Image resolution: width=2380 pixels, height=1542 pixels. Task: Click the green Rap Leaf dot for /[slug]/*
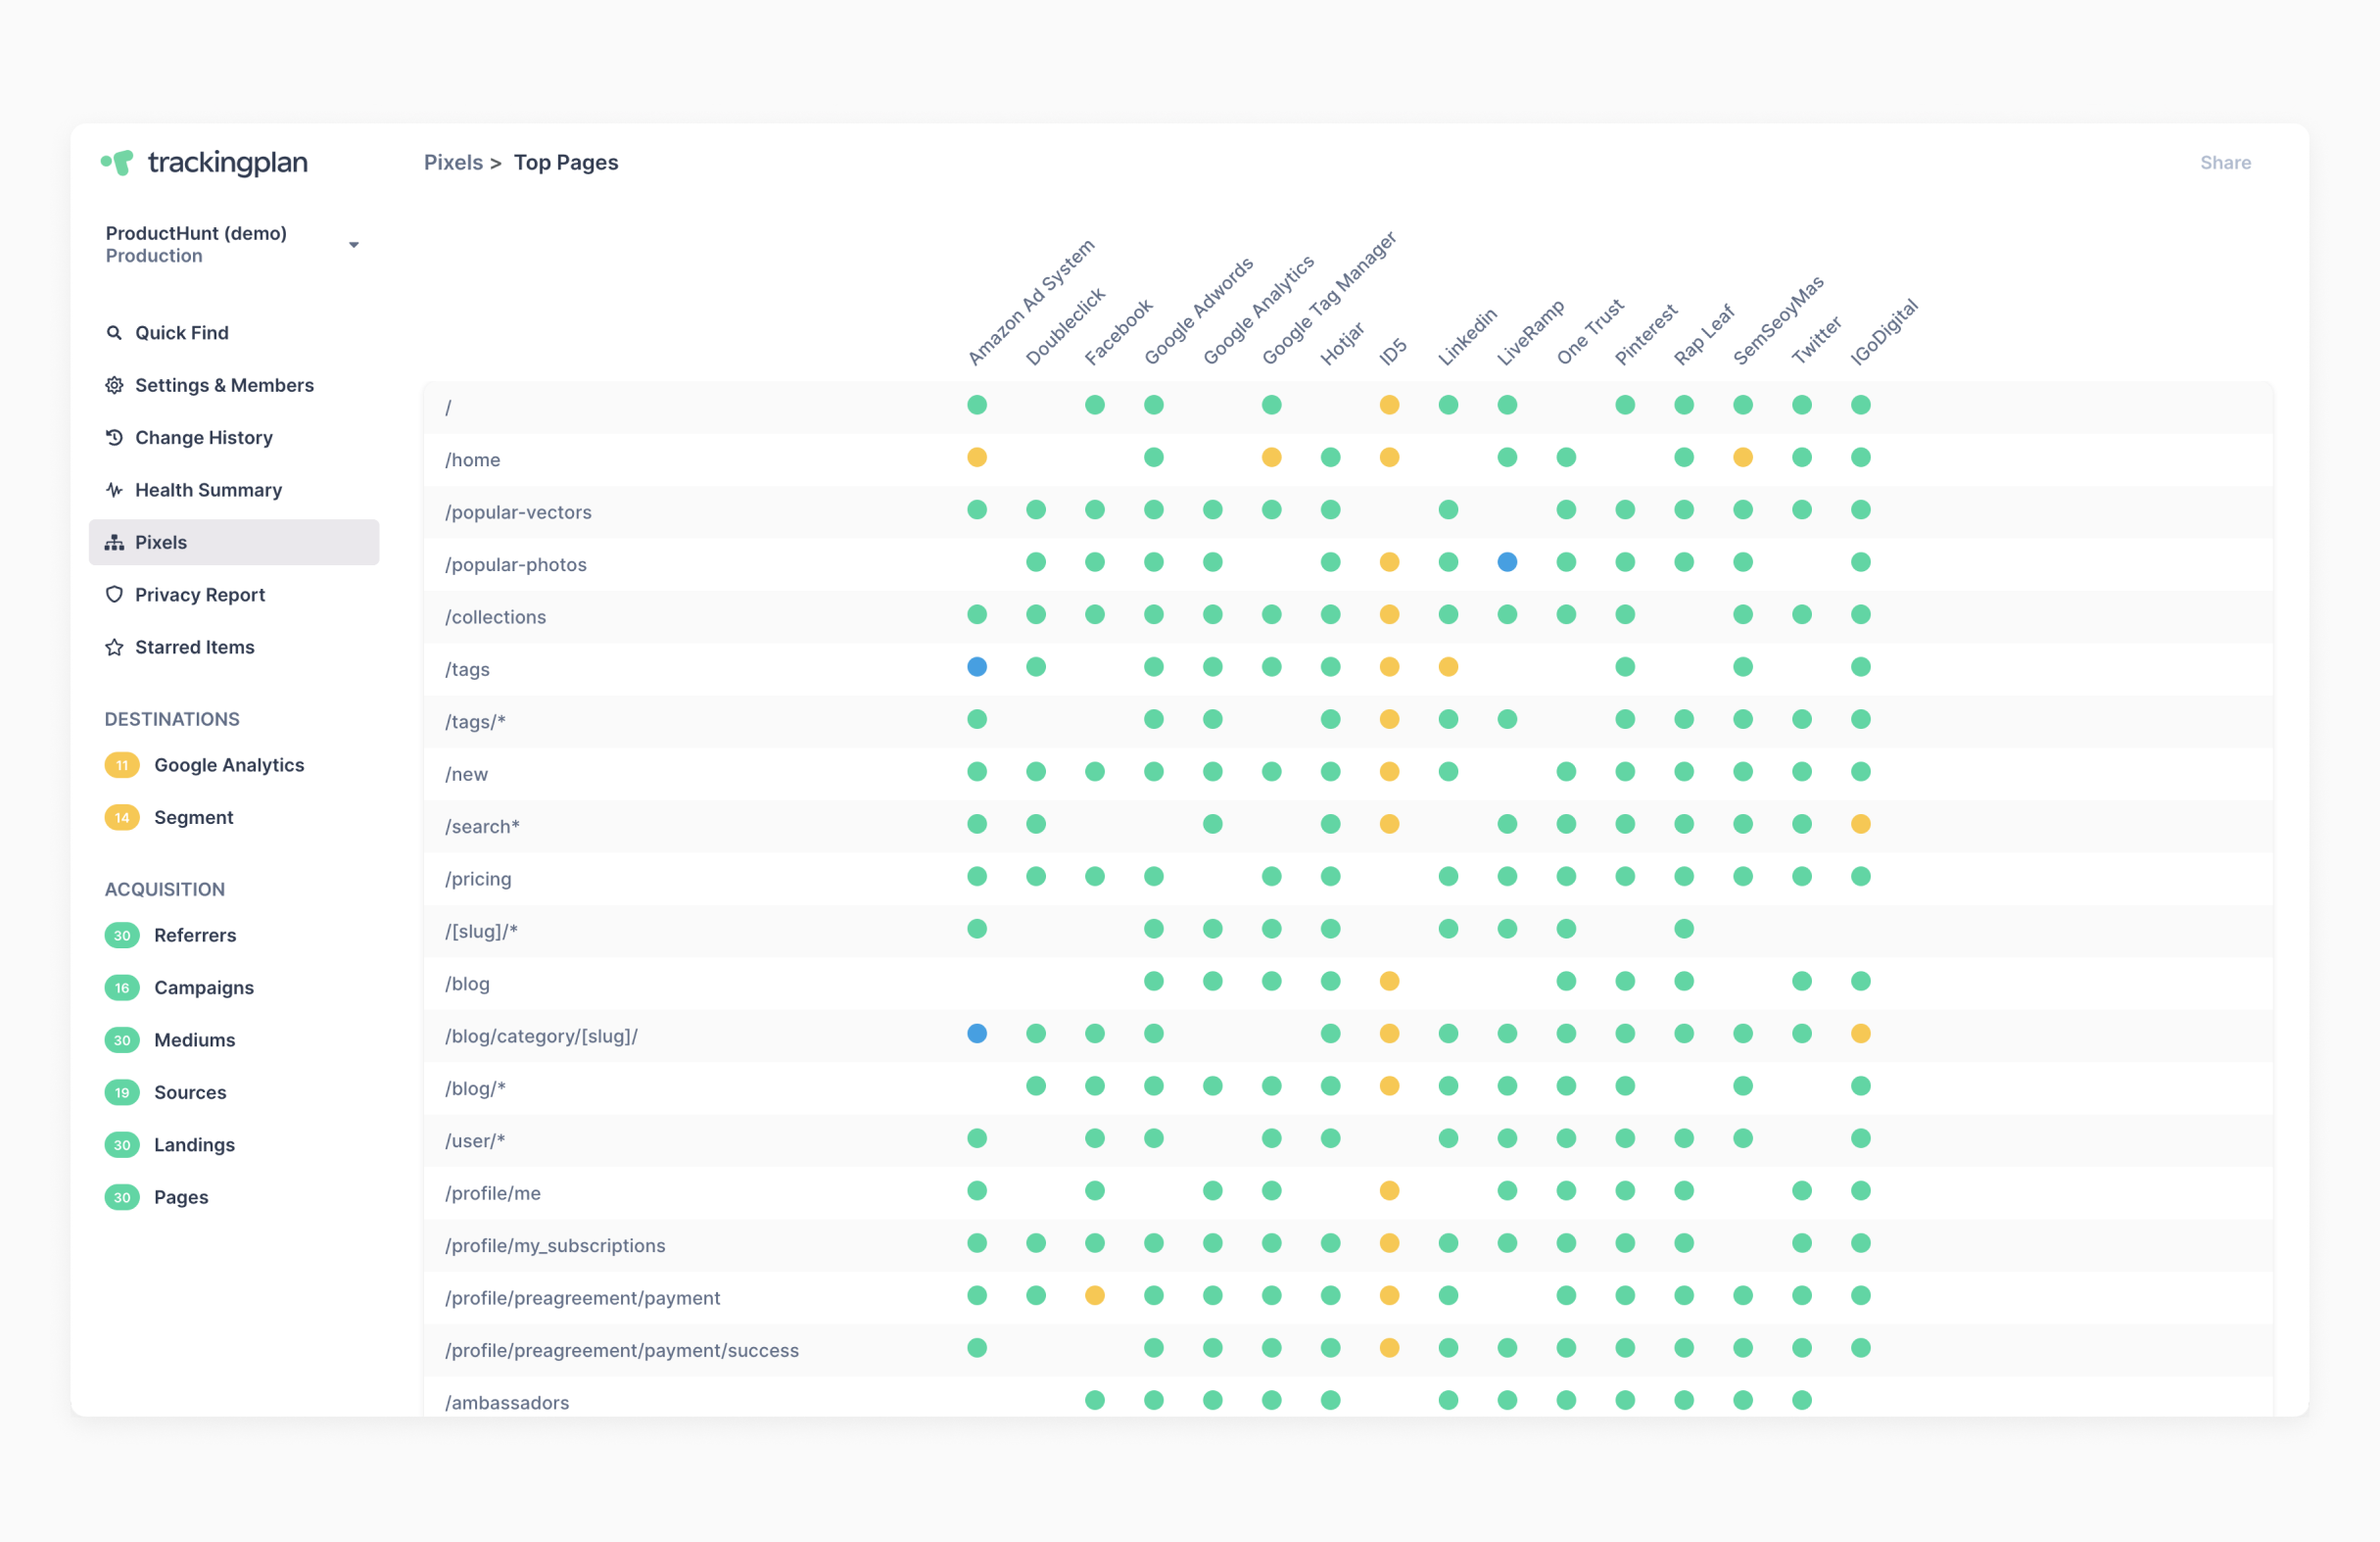point(1684,929)
